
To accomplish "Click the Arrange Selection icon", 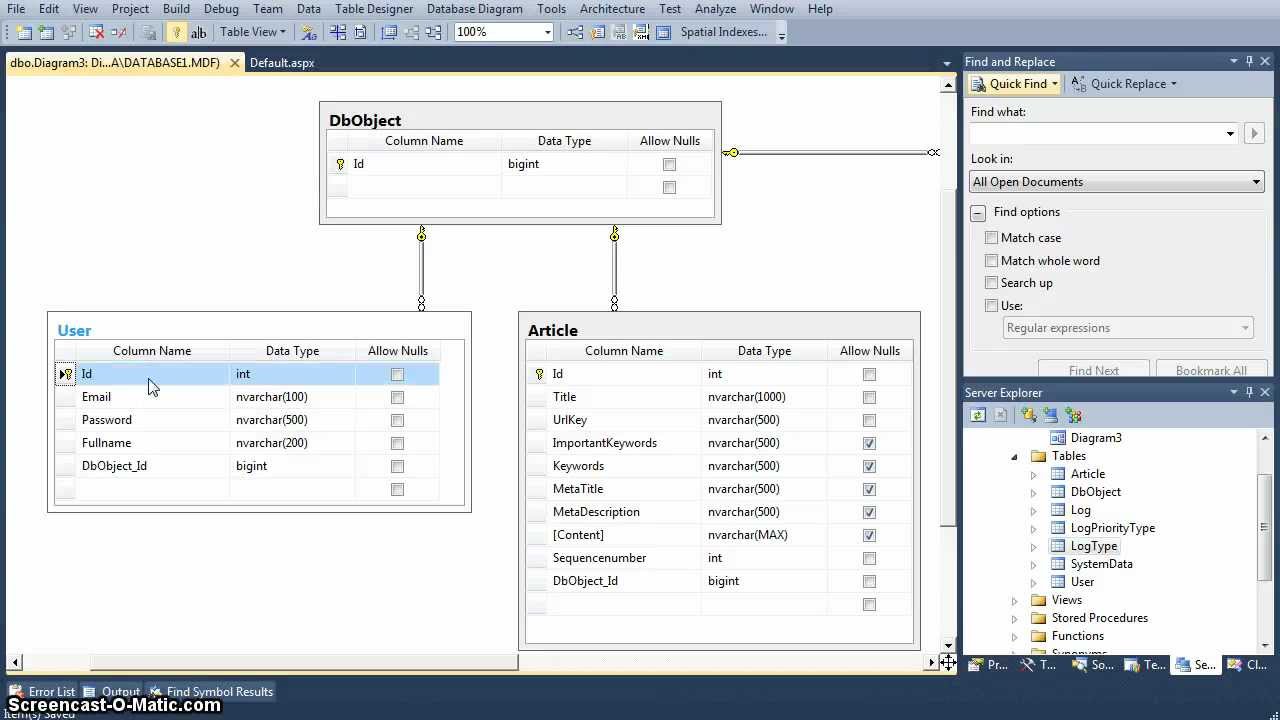I will pyautogui.click(x=411, y=32).
